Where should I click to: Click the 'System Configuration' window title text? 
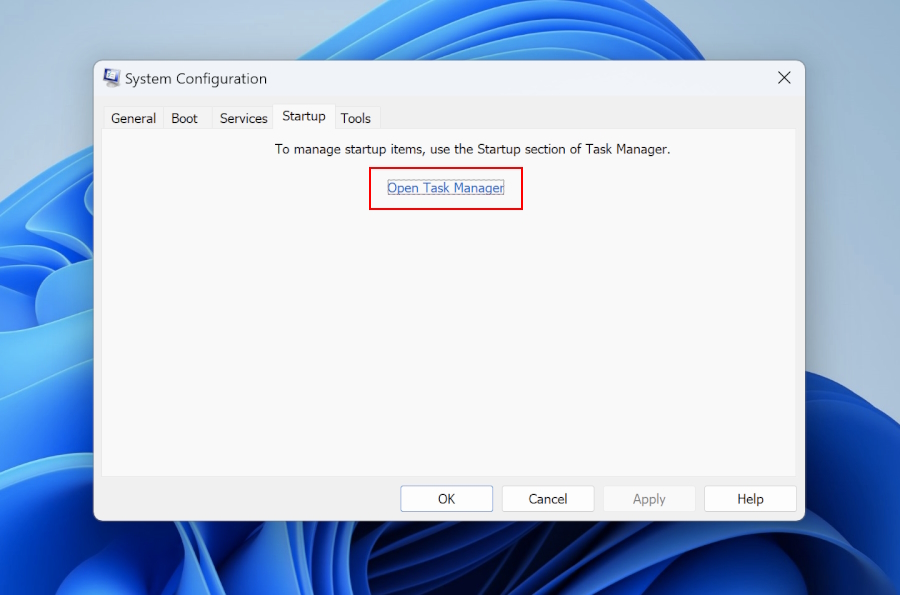(x=196, y=79)
